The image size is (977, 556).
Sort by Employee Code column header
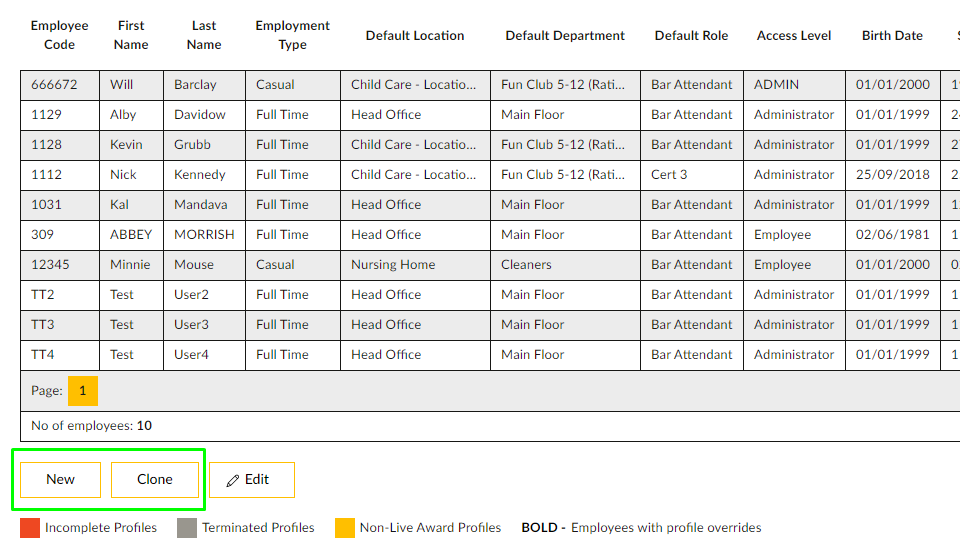pos(59,35)
